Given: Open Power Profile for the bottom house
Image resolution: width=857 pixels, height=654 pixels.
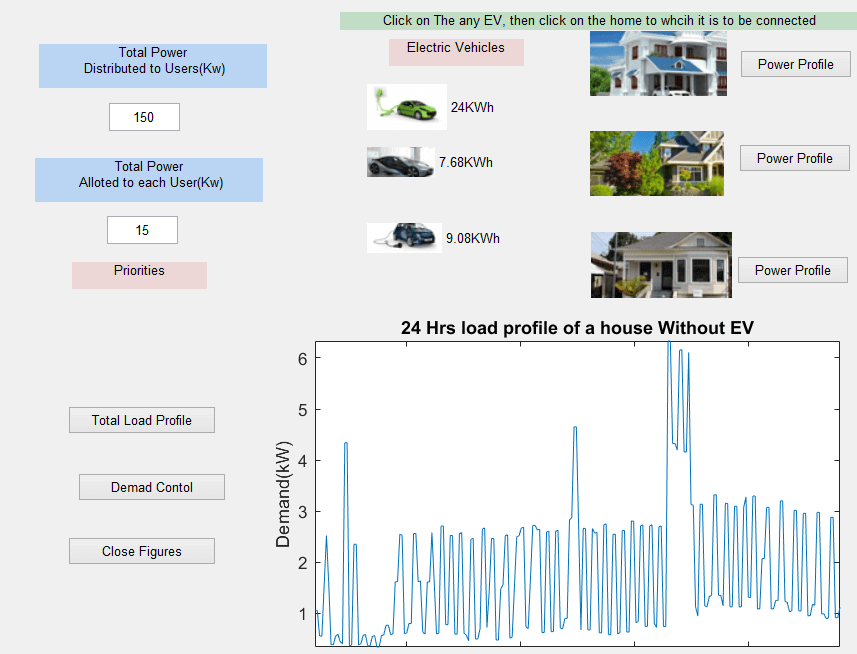Looking at the screenshot, I should coord(792,269).
